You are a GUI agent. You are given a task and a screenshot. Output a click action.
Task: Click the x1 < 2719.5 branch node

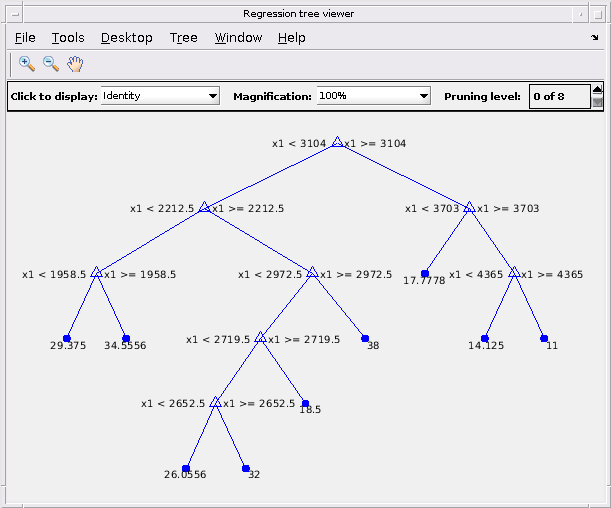(x=260, y=337)
